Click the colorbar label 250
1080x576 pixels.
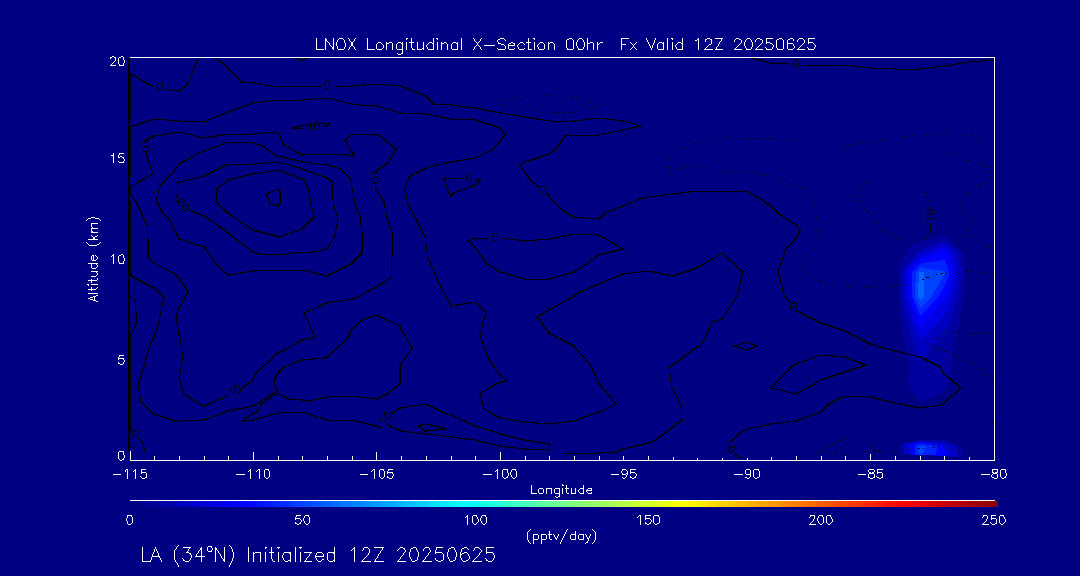coord(996,520)
